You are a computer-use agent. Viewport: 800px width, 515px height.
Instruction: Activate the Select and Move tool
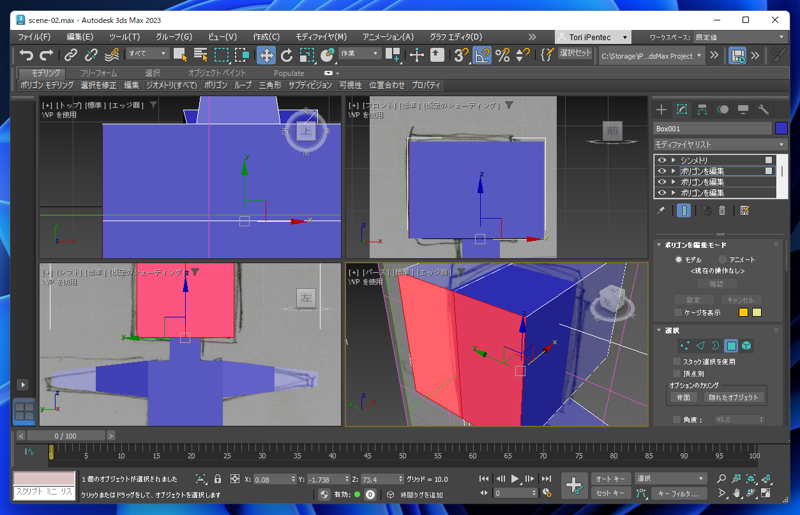[x=266, y=55]
